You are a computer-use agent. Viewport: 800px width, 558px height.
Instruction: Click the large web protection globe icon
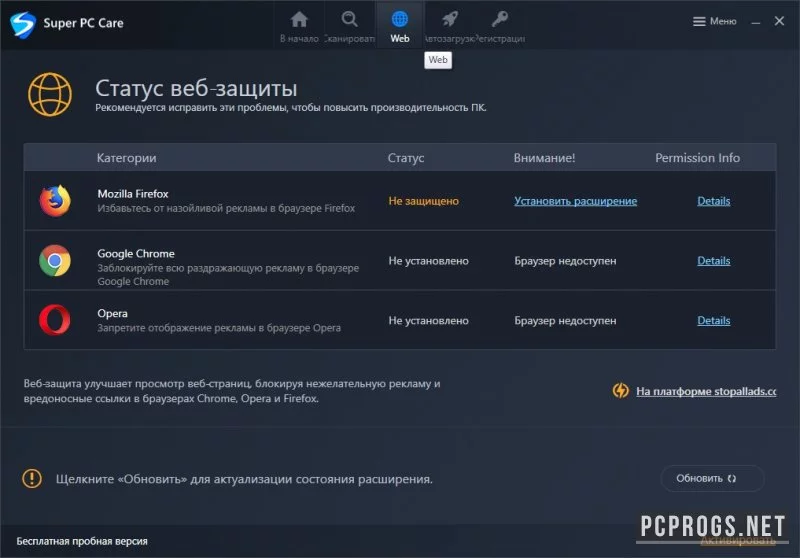click(x=50, y=94)
